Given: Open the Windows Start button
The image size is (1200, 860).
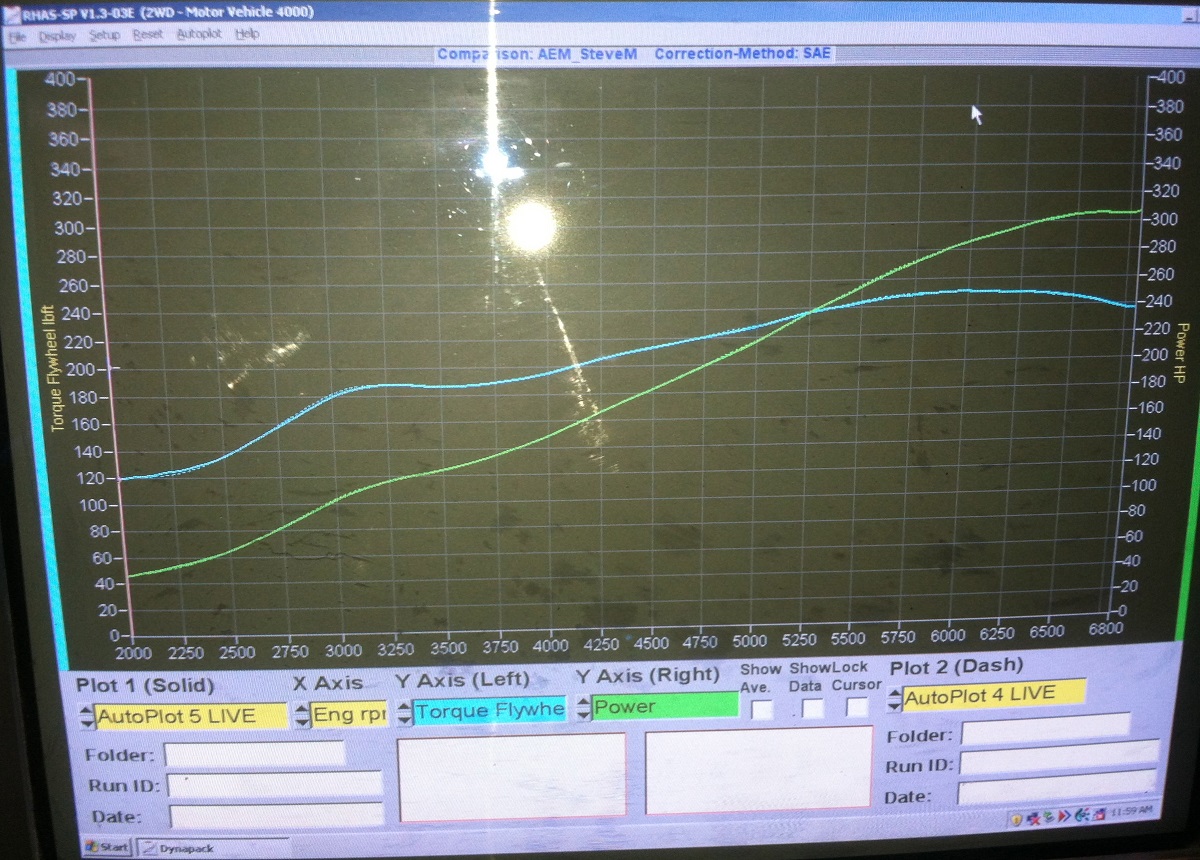Looking at the screenshot, I should click(x=109, y=847).
